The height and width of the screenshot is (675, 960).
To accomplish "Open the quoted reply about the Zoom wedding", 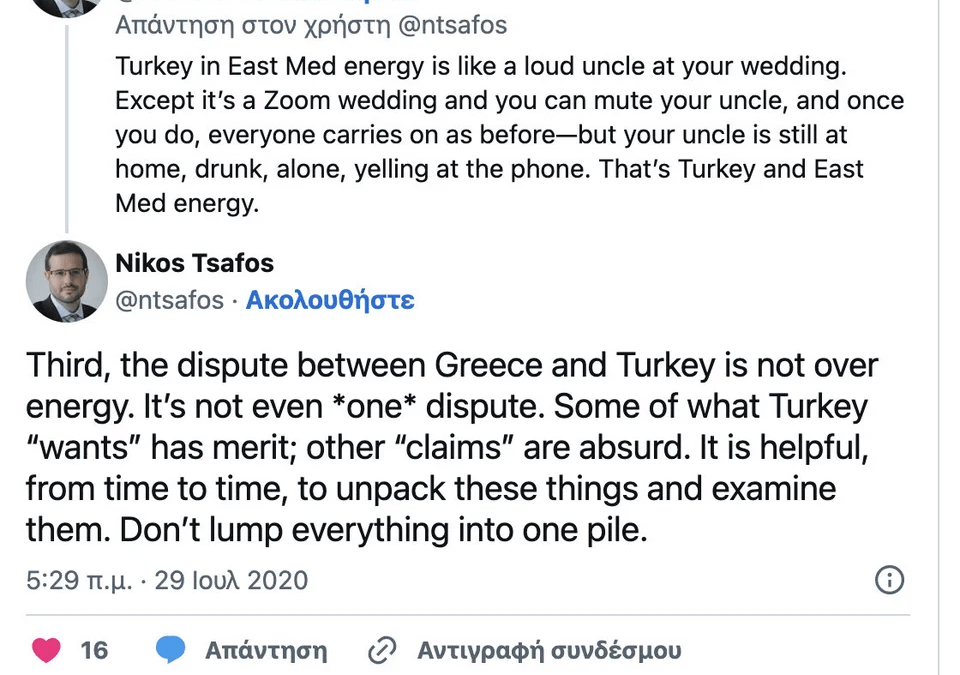I will tap(500, 135).
